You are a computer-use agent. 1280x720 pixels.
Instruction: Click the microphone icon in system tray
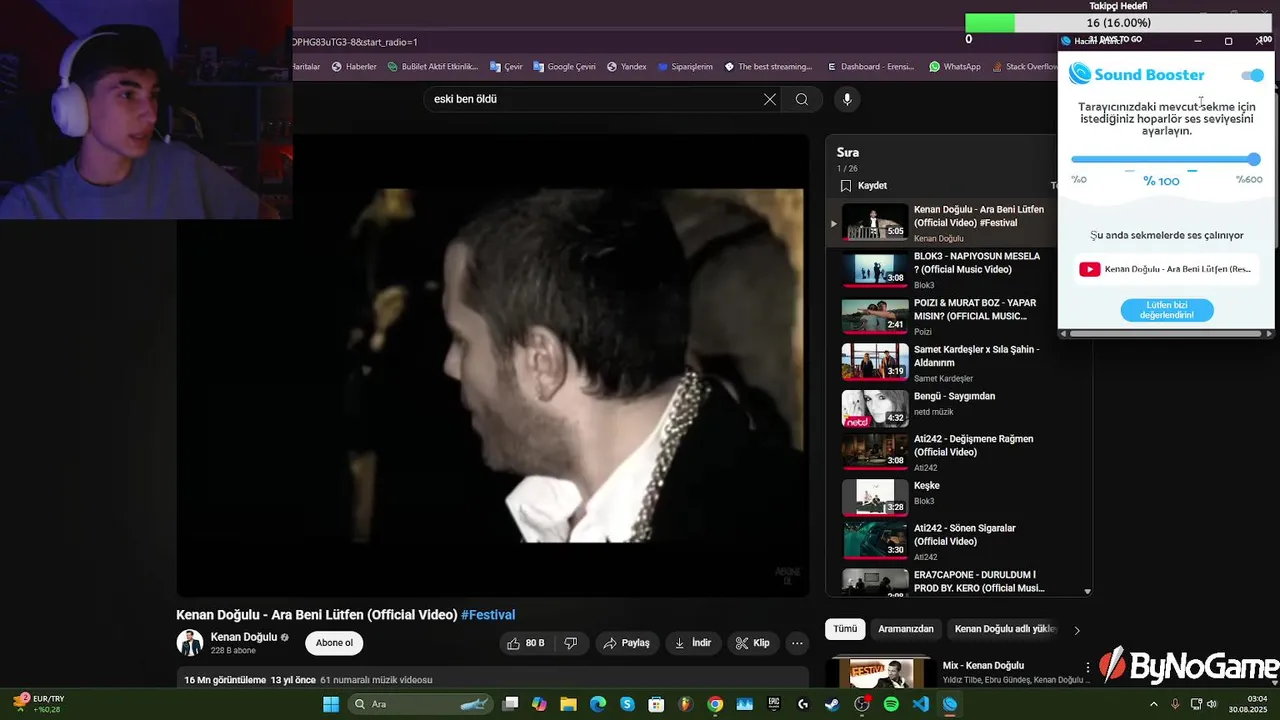[x=1175, y=704]
